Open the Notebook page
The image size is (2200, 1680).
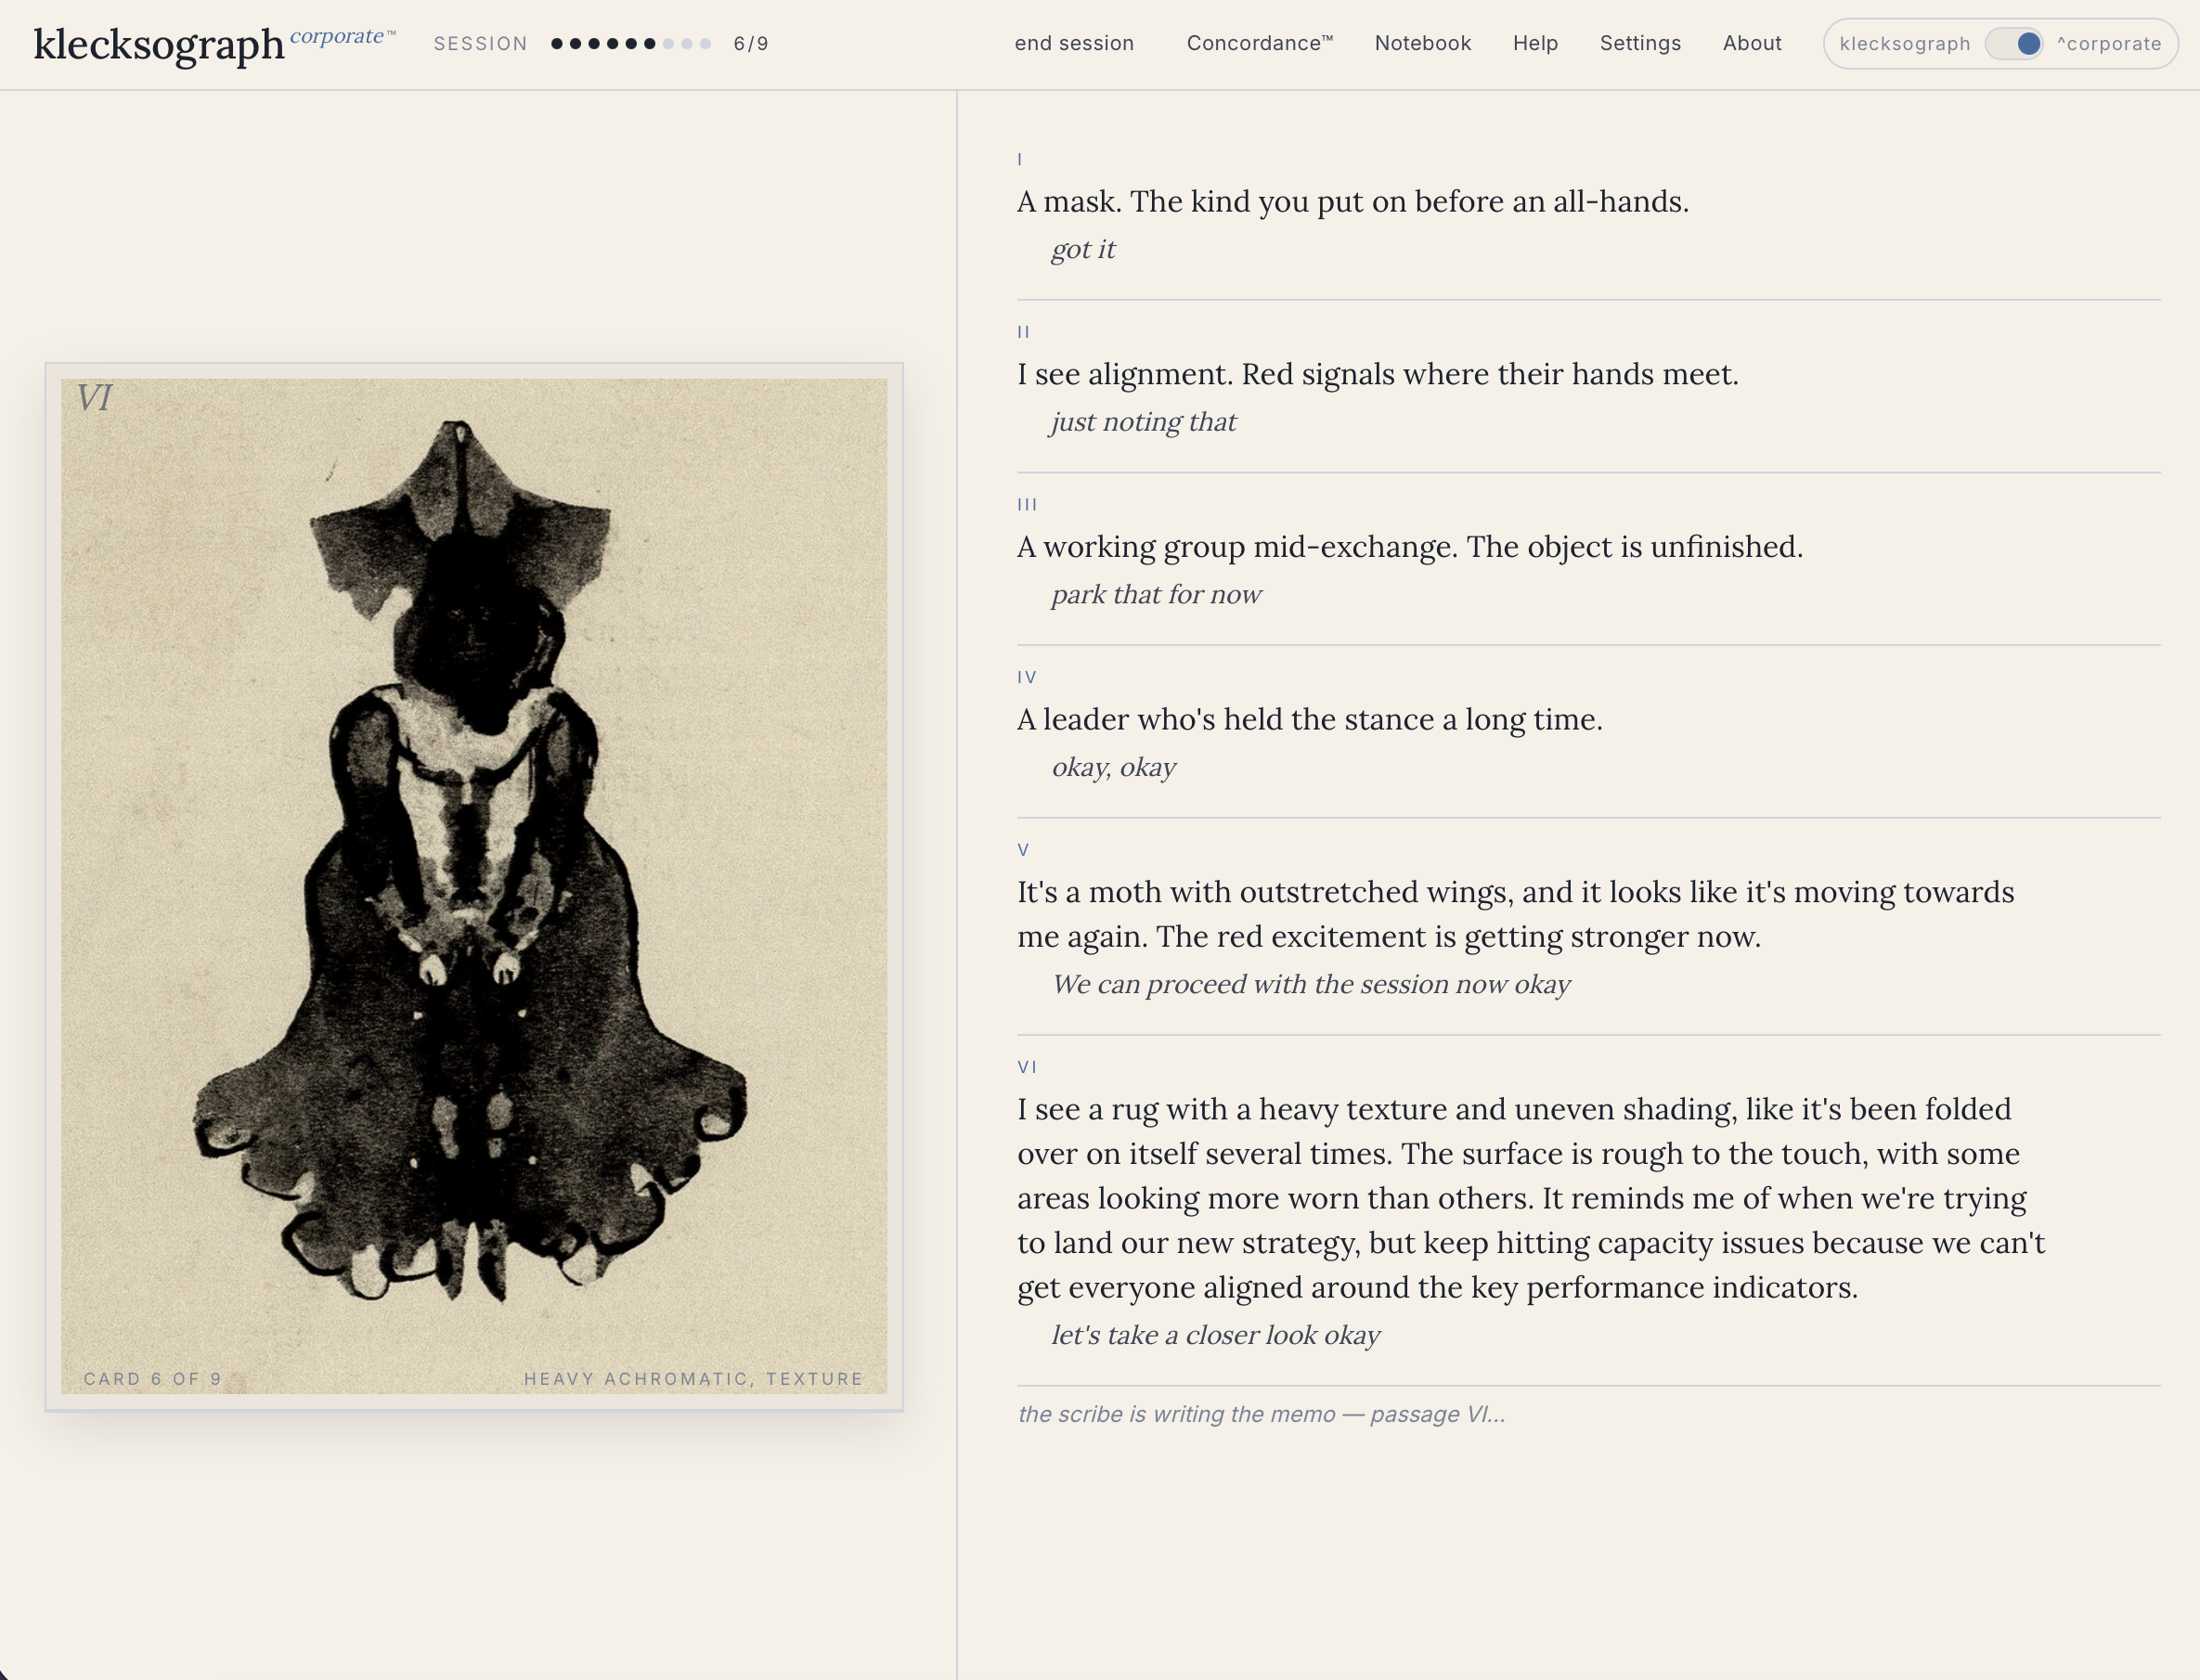[x=1422, y=44]
